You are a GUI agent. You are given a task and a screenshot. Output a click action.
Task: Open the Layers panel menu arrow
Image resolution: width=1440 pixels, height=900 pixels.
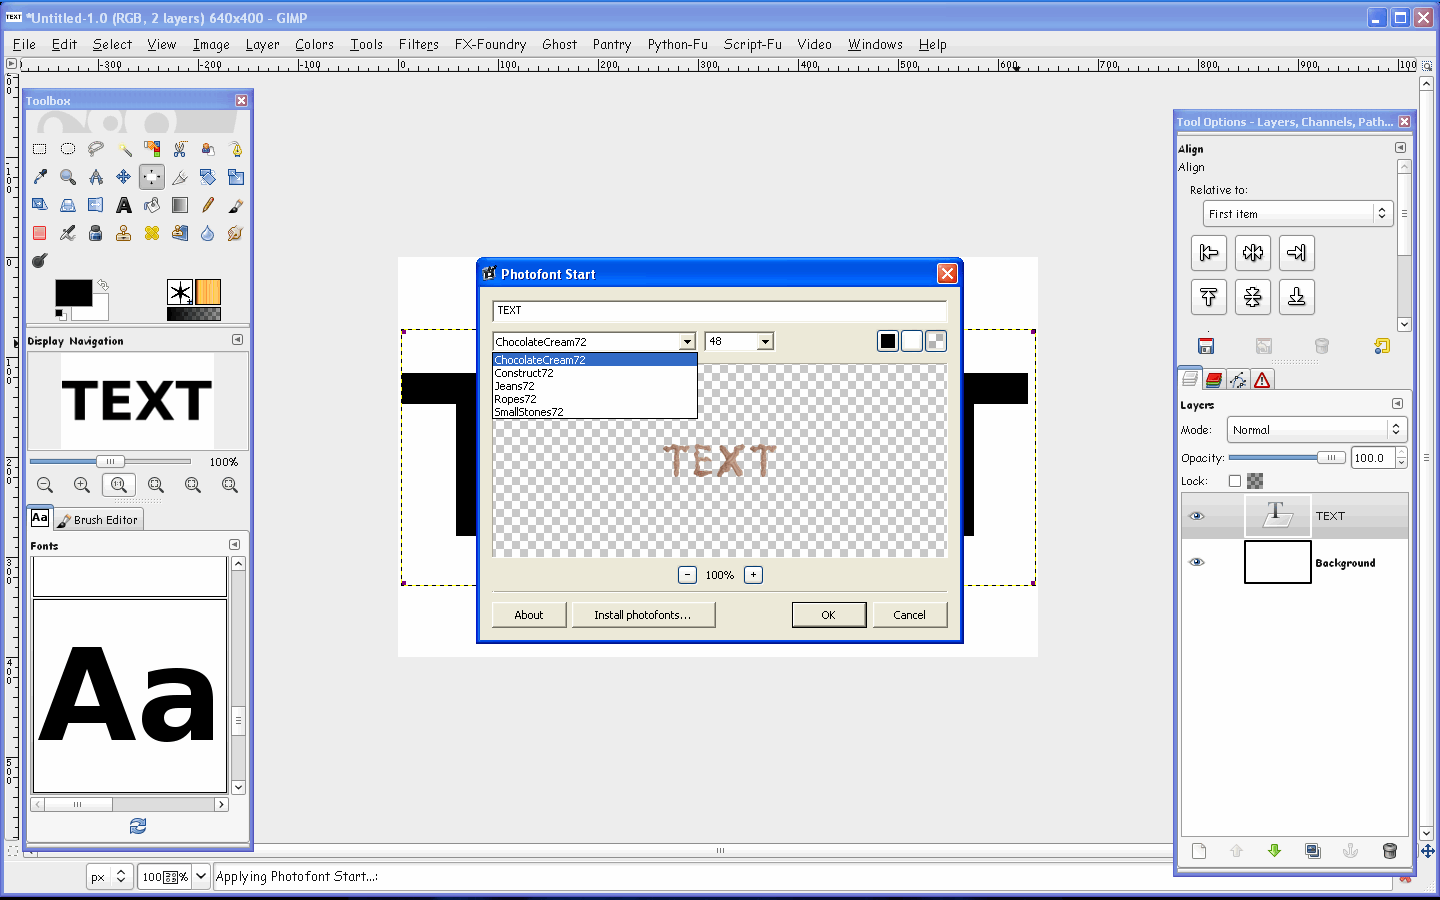point(1397,404)
